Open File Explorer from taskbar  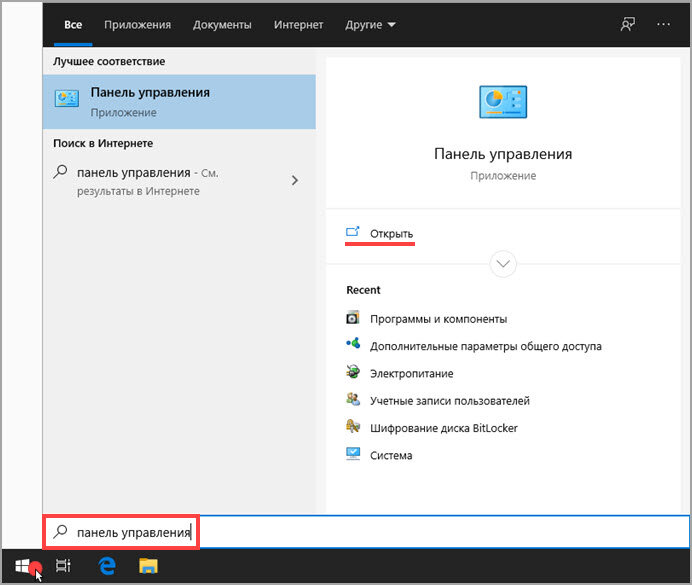[148, 566]
